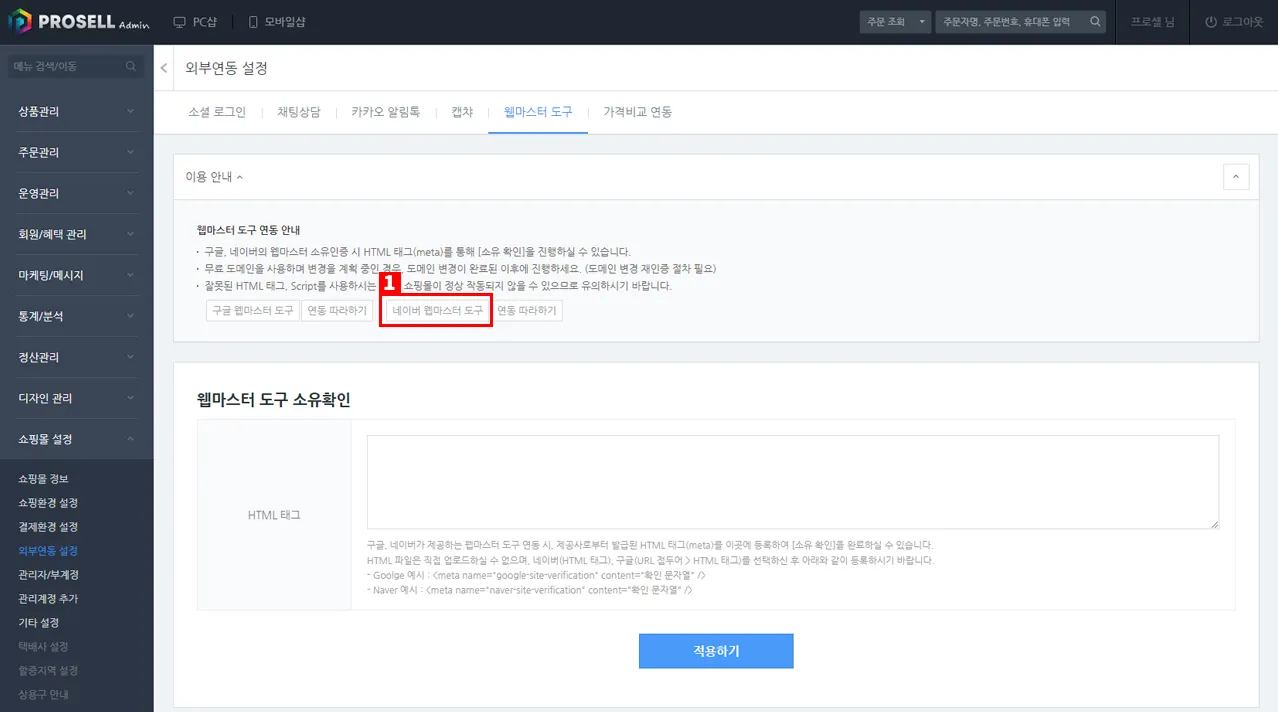
Task: Open the 주문 조회 dropdown
Action: 895,21
